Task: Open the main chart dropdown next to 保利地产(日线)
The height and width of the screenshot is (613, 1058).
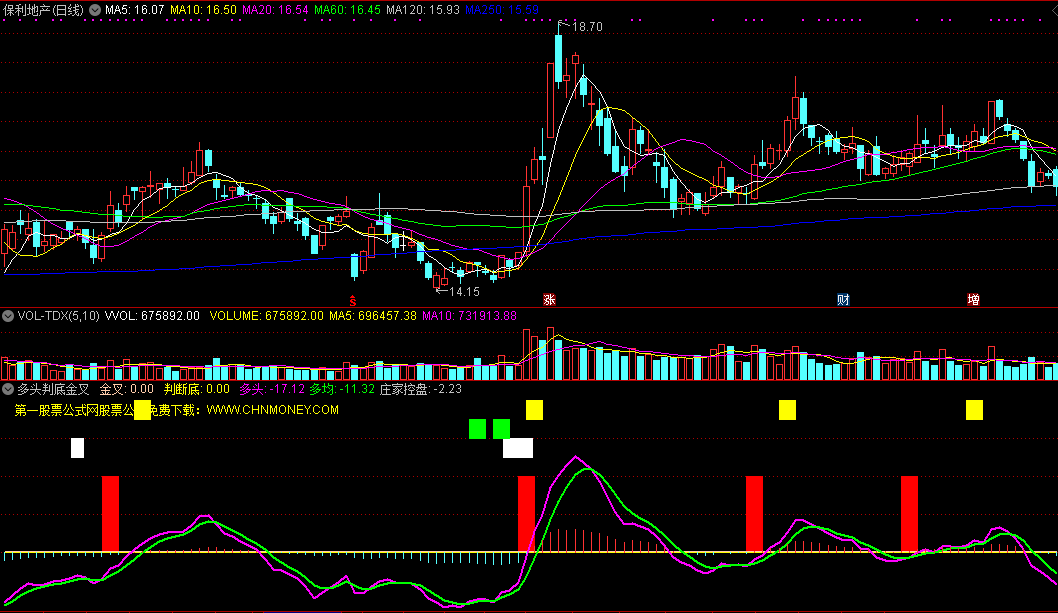Action: point(95,10)
